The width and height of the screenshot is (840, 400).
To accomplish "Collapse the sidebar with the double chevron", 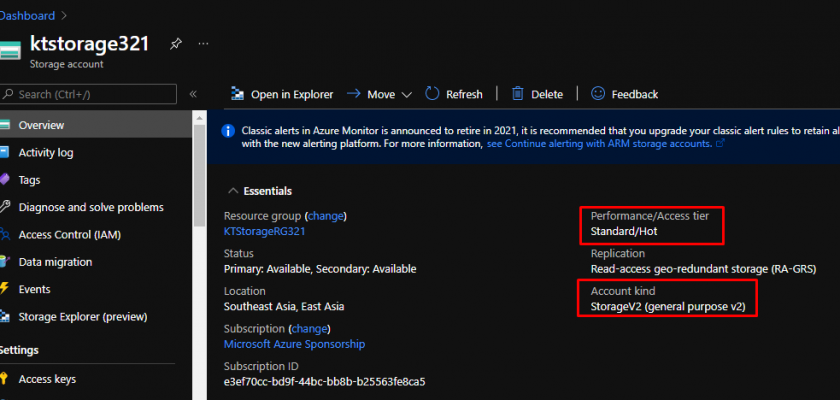I will click(x=193, y=94).
